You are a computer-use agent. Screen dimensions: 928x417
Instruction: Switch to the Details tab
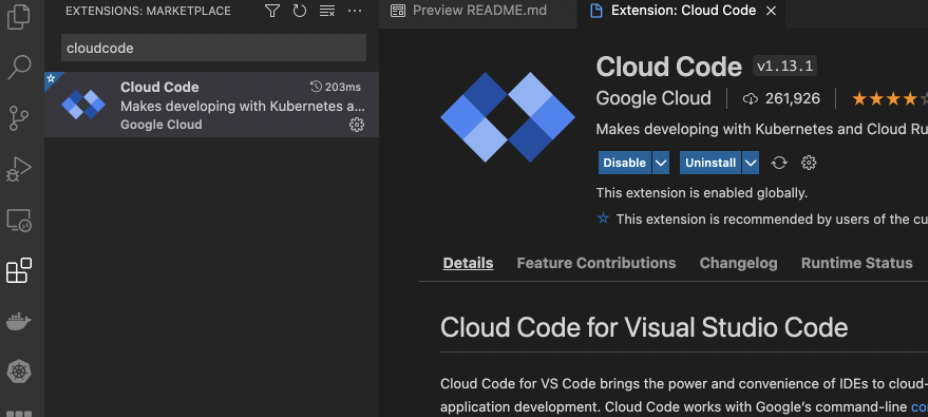[468, 263]
